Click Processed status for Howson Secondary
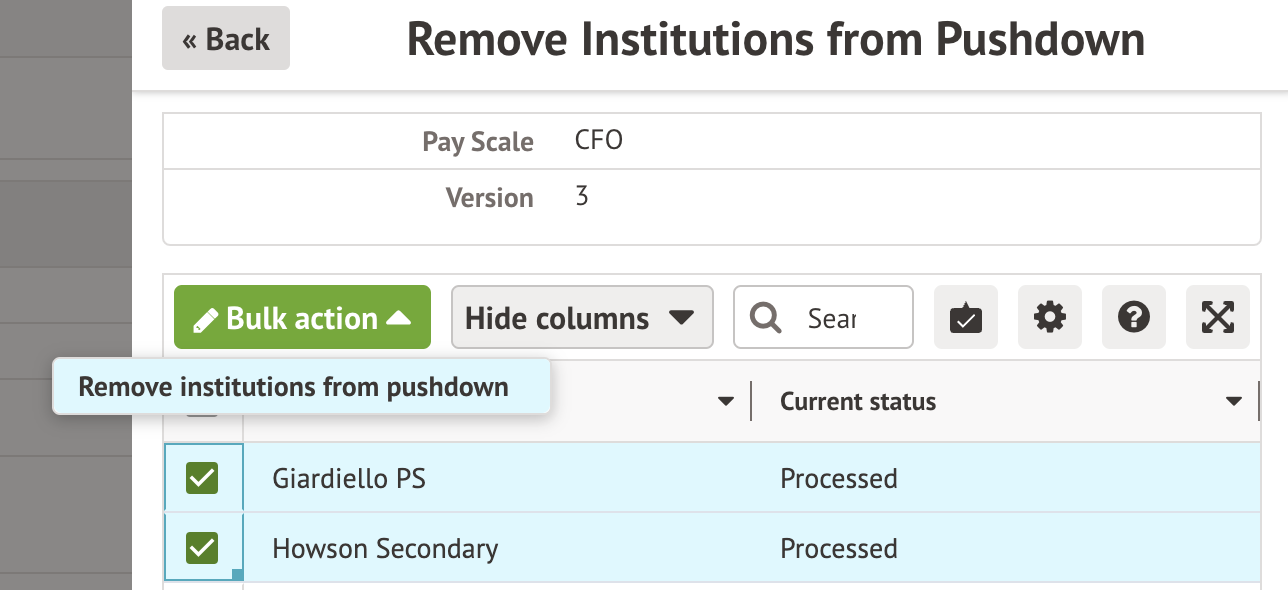The image size is (1288, 590). coord(838,548)
